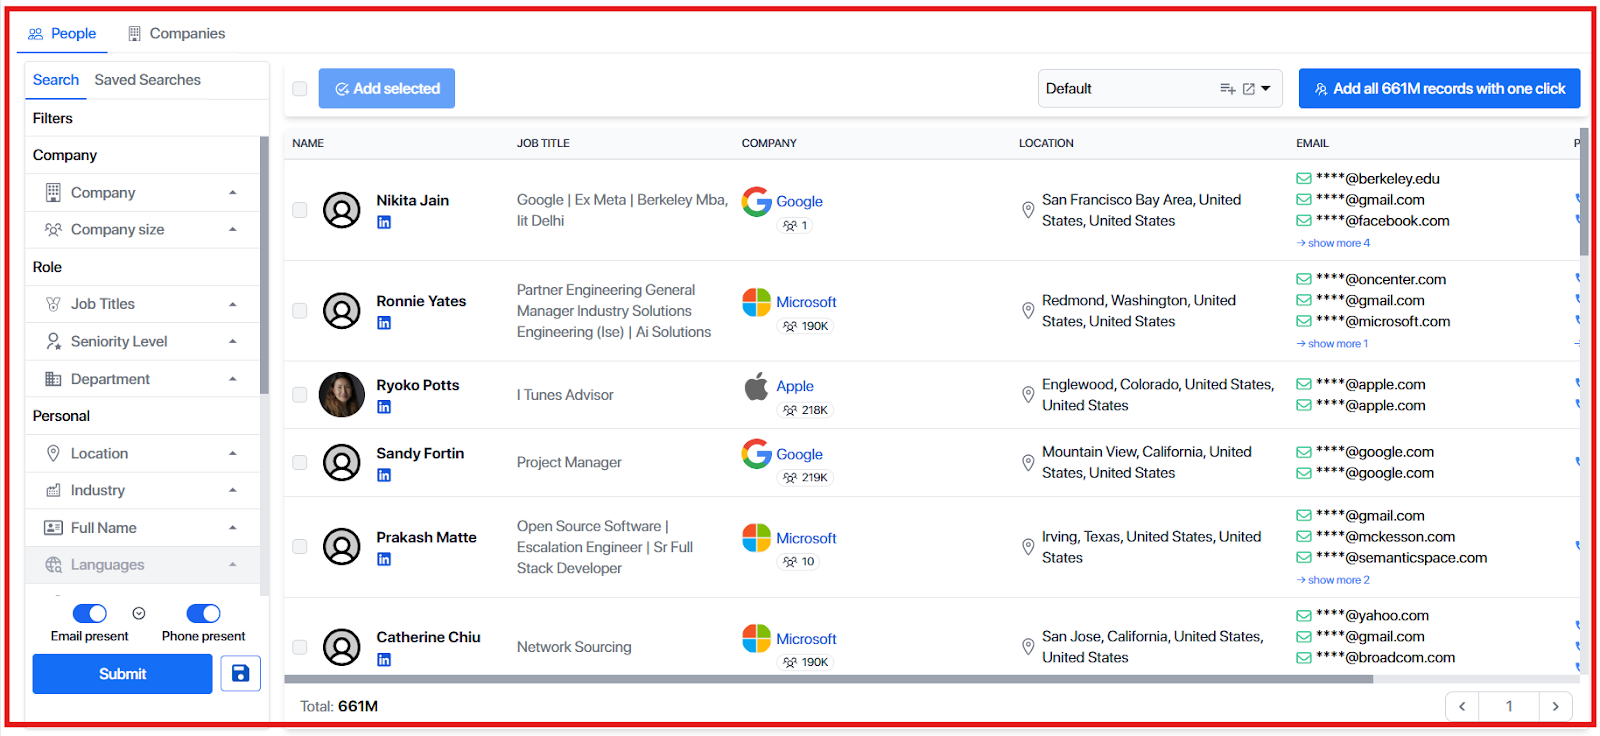Open Sandy Fortin's LinkedIn icon

pos(384,475)
